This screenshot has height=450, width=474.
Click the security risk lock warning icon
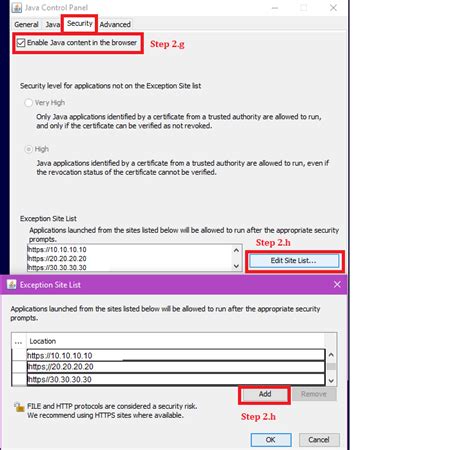coord(19,407)
